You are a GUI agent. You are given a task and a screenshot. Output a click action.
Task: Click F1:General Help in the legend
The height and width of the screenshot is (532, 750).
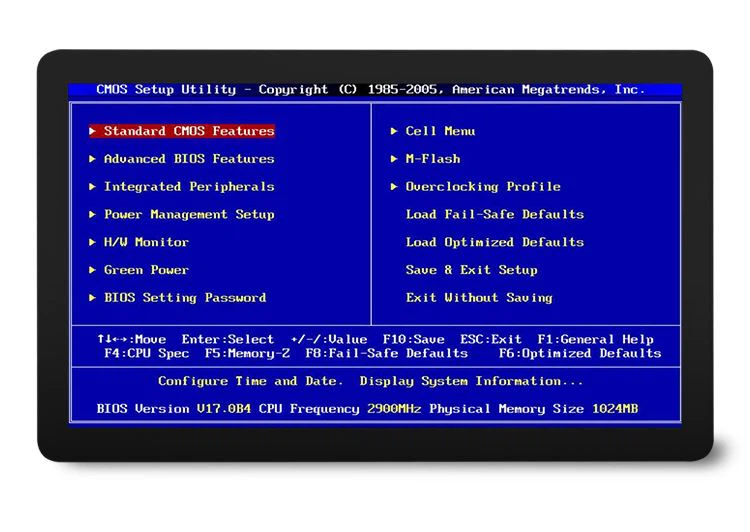(595, 340)
